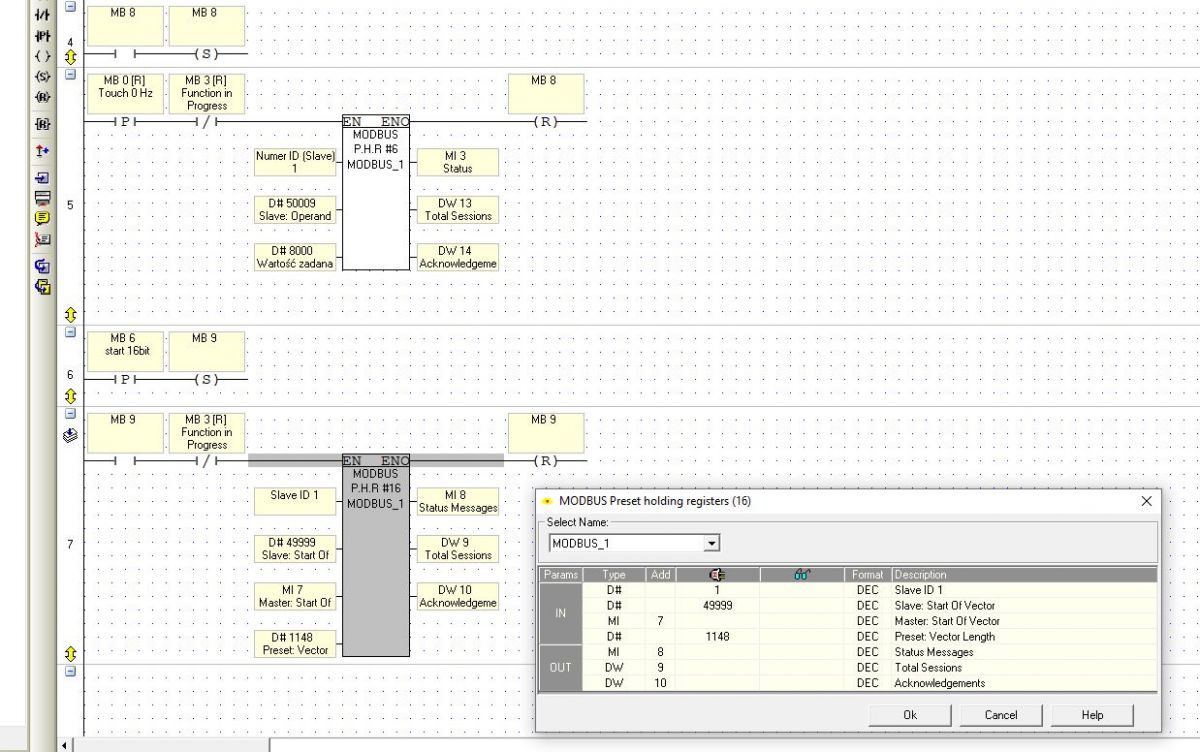Click the horizontal scrollbar thumb at bottom
This screenshot has height=752, width=1200.
(173, 745)
